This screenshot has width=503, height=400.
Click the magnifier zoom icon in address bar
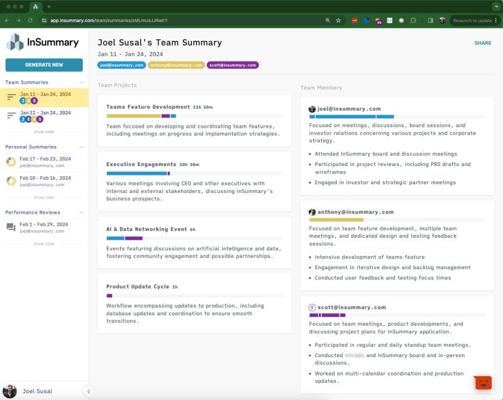pos(328,20)
